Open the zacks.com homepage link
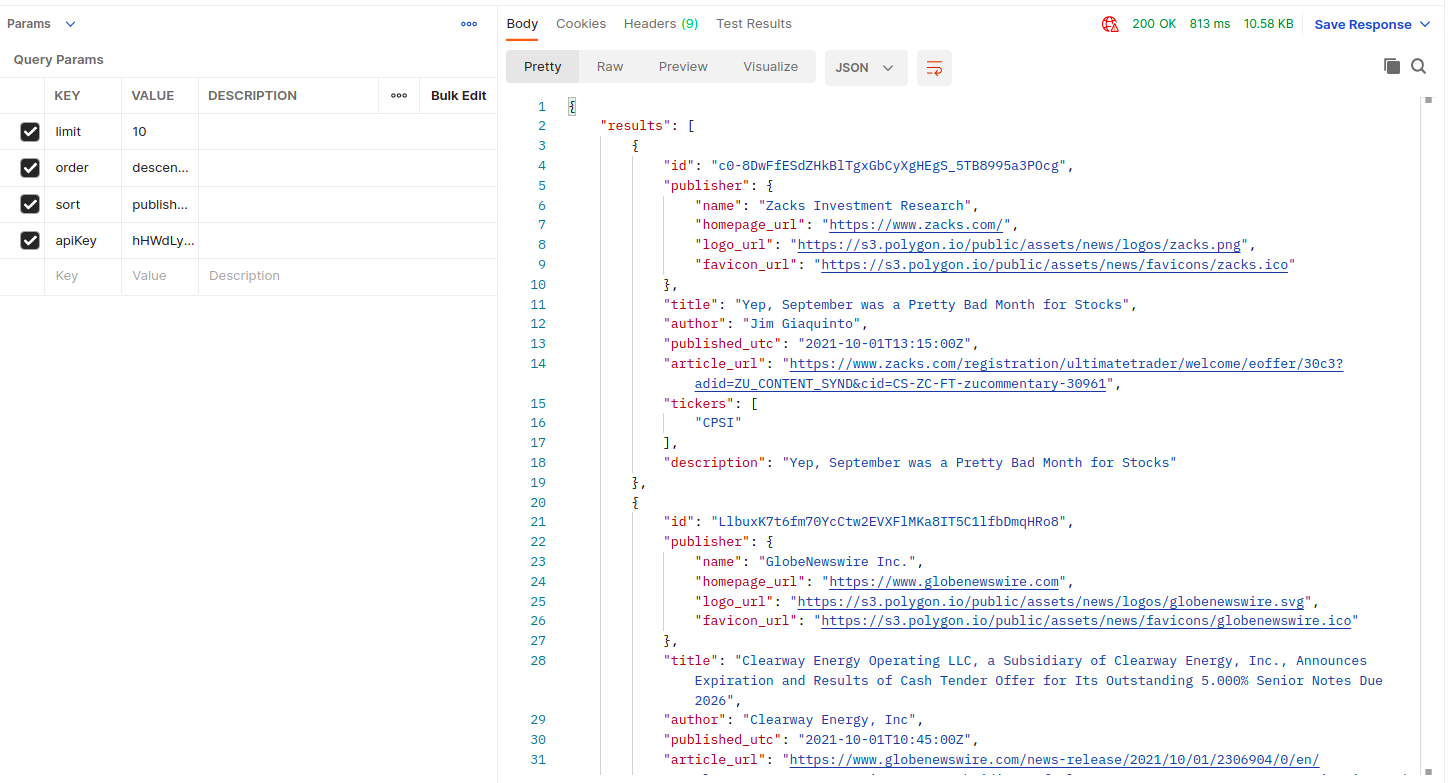 point(917,225)
